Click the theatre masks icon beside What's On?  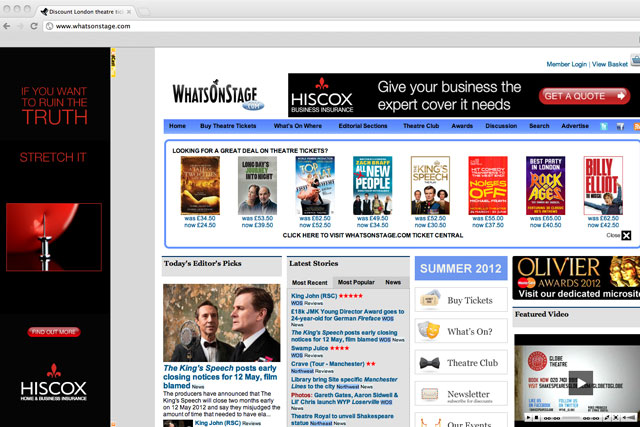click(429, 331)
